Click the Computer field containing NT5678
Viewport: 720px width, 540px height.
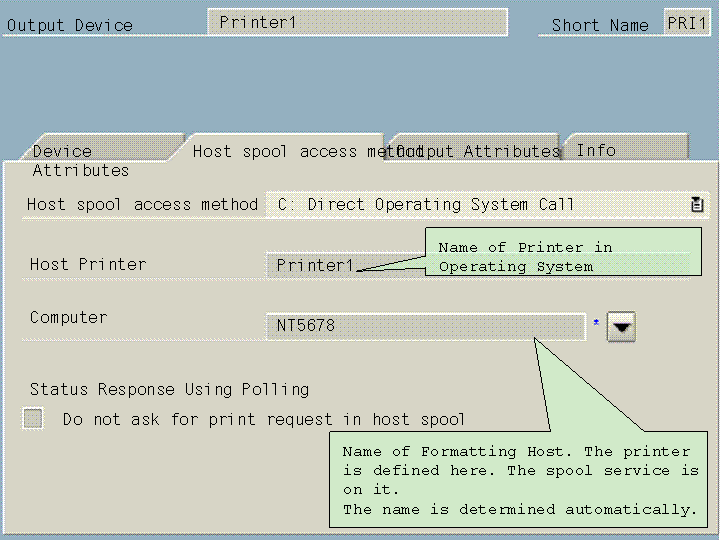[425, 326]
